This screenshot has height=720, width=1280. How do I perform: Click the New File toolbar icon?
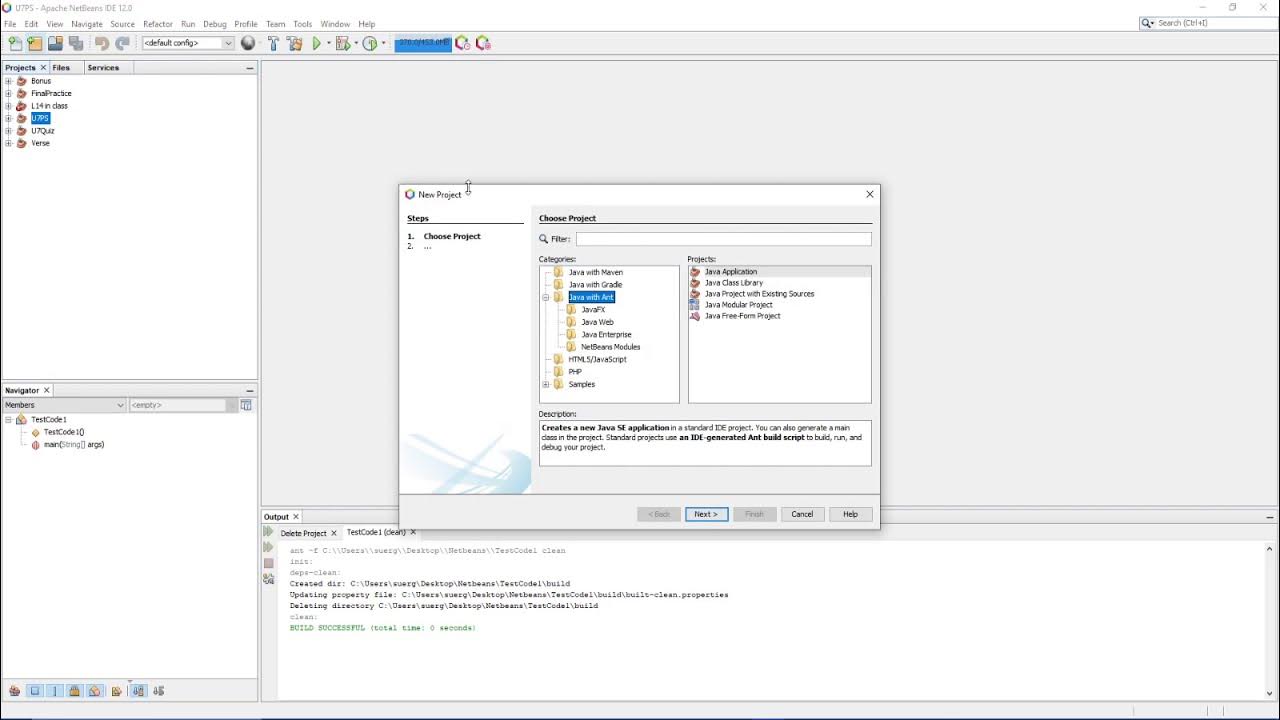click(15, 43)
